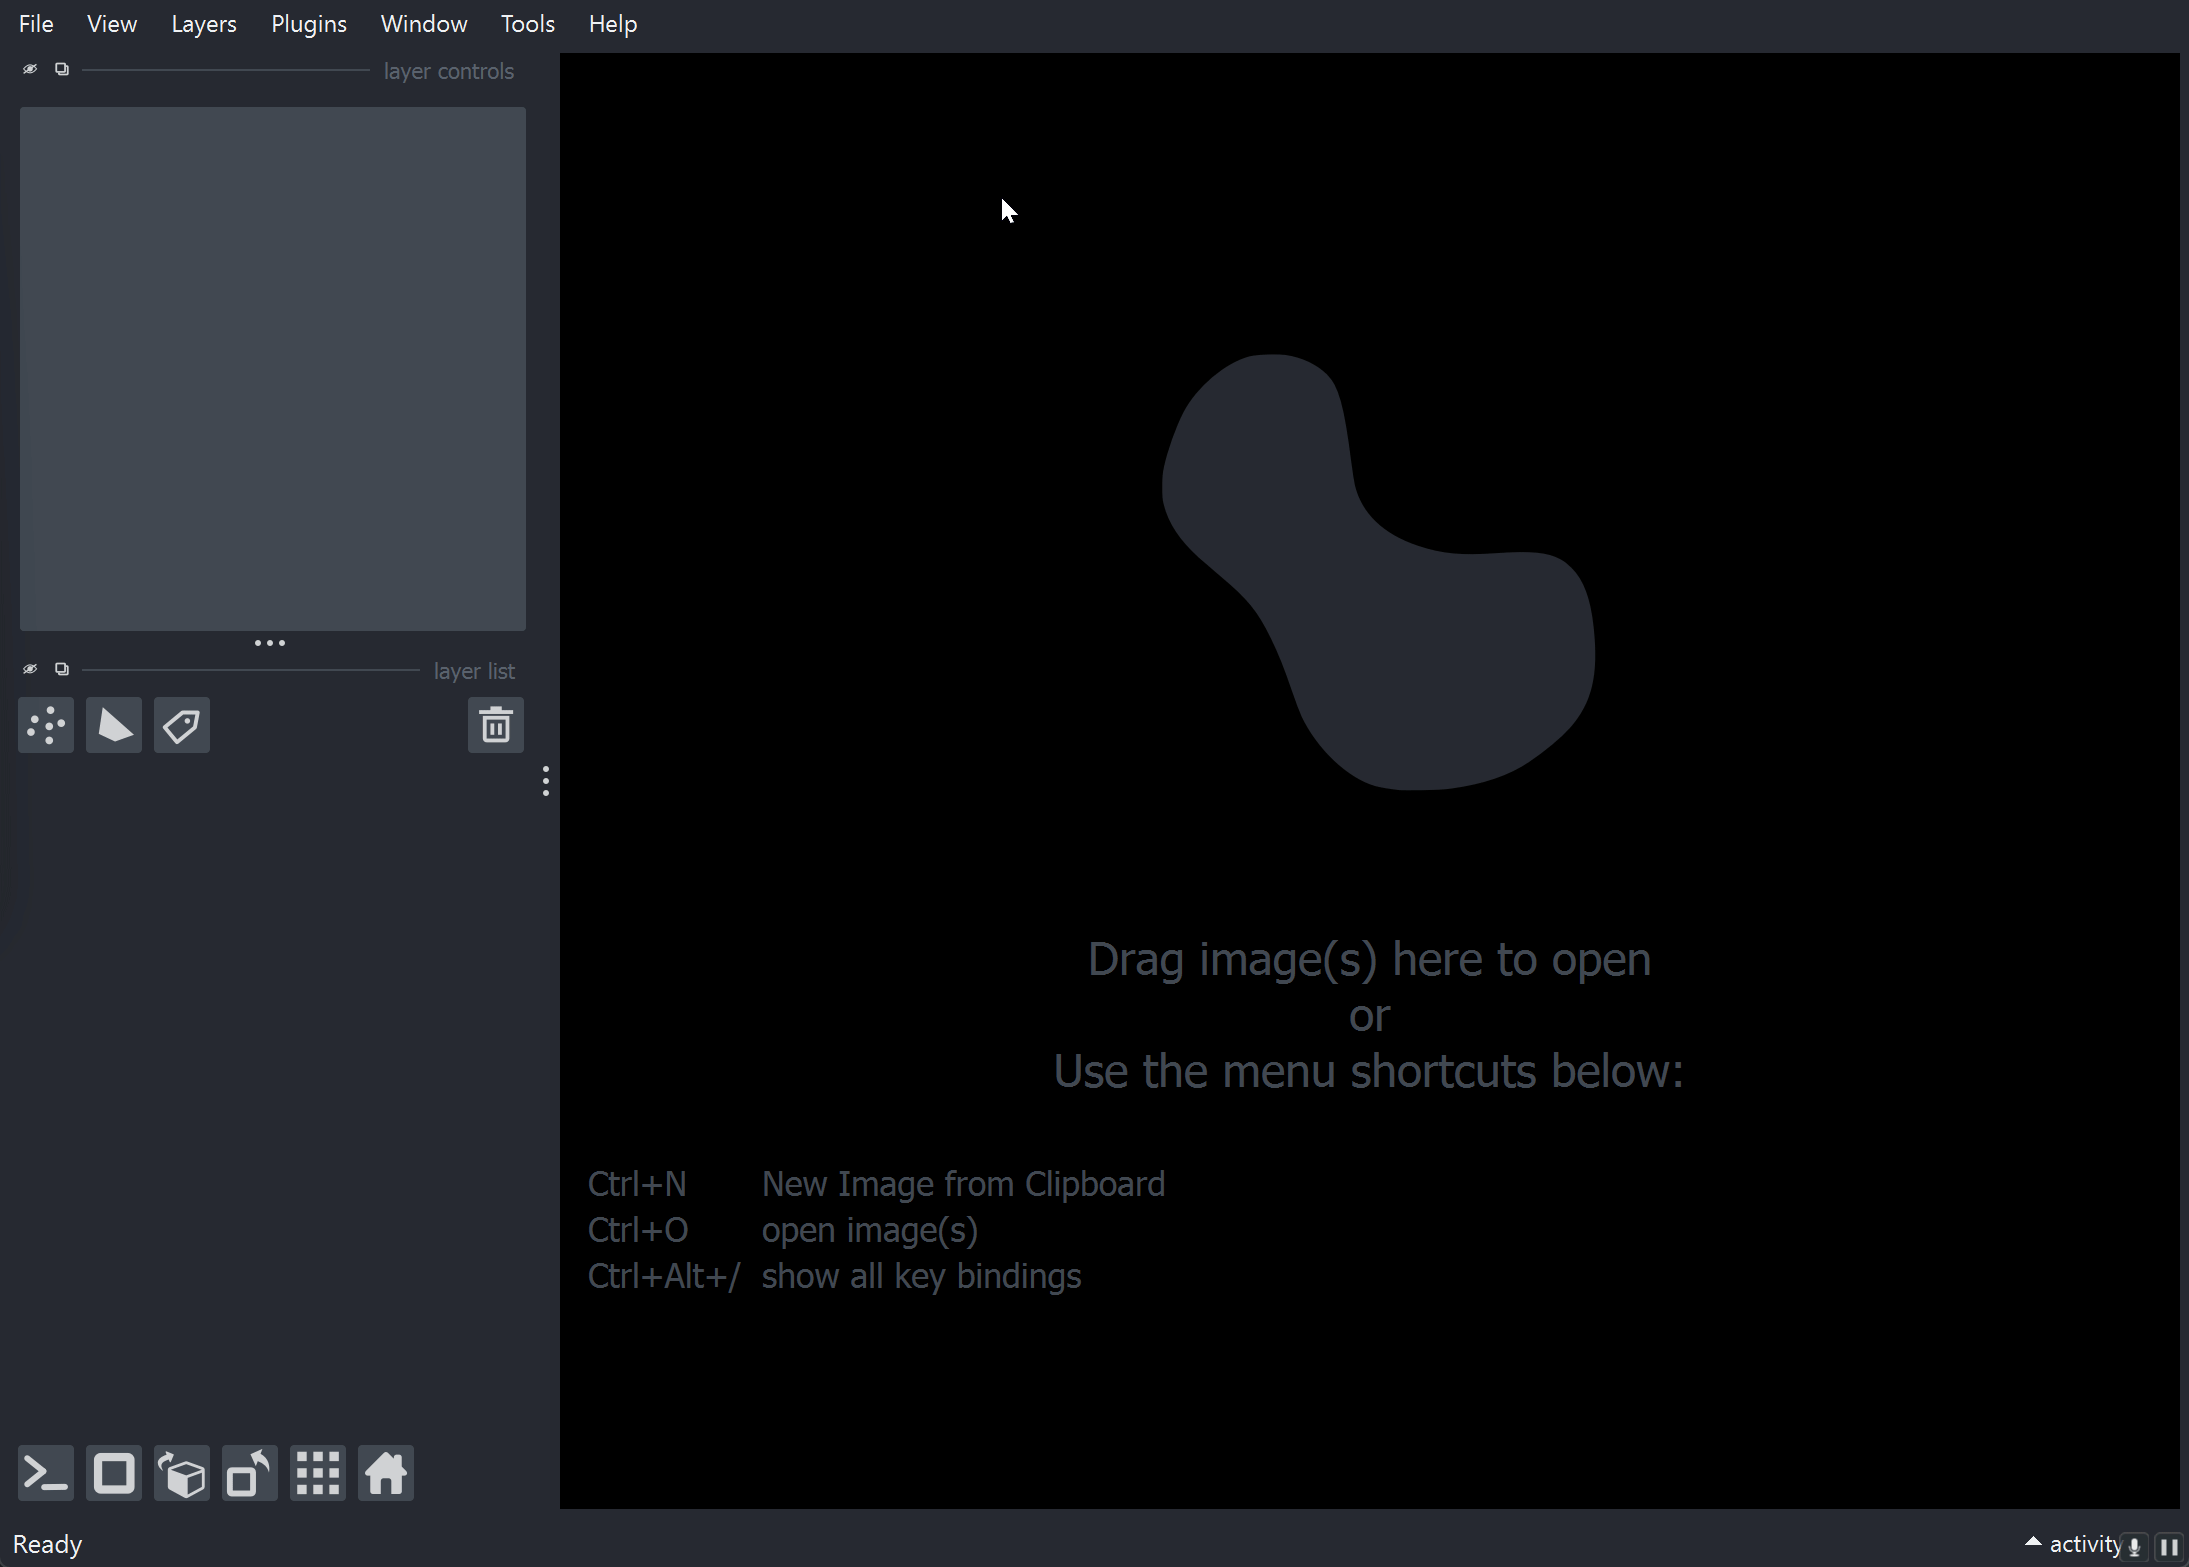Toggle the layer list eye icon
2189x1567 pixels.
(x=31, y=670)
